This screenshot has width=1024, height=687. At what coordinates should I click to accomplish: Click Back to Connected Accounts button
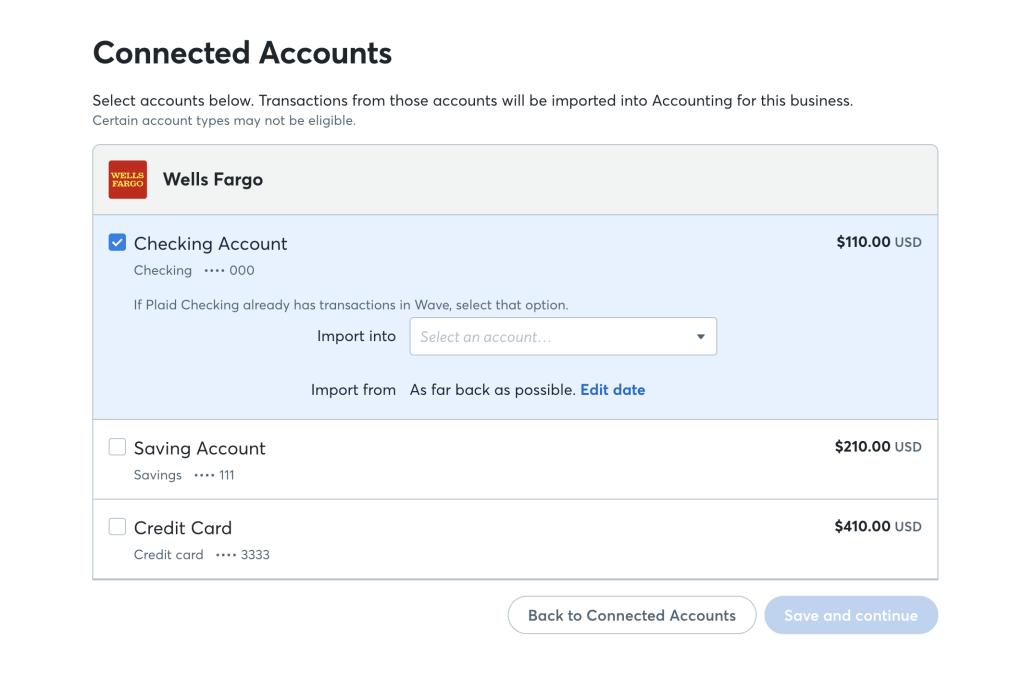tap(632, 615)
